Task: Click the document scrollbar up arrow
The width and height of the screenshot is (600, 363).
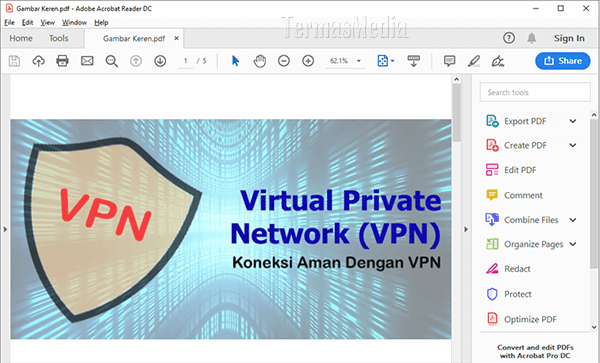Action: 456,79
